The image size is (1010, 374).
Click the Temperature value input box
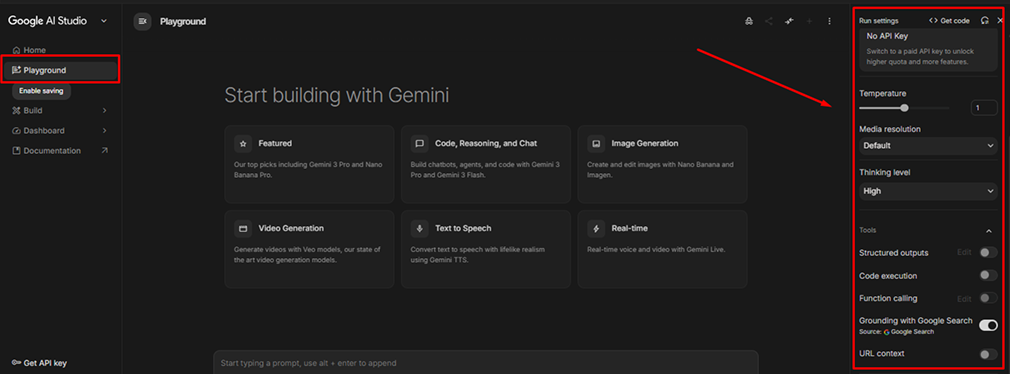click(984, 108)
